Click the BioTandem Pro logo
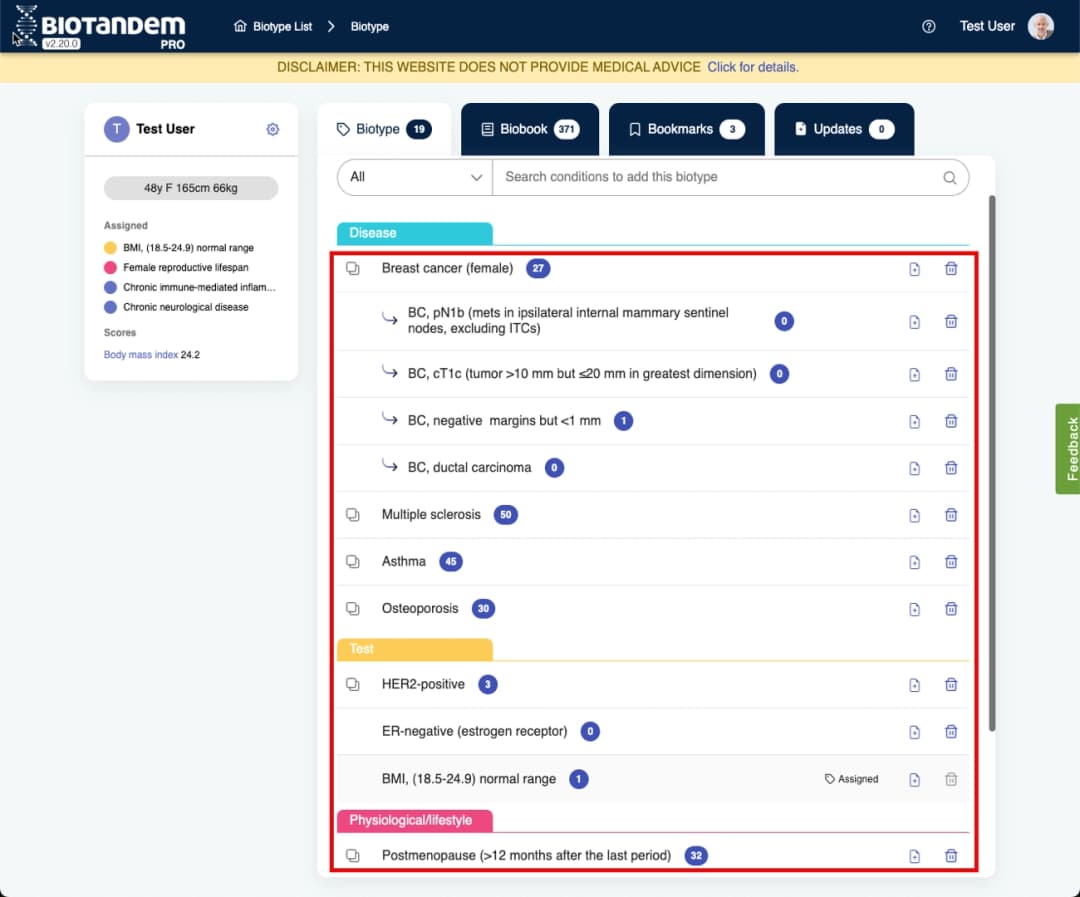The height and width of the screenshot is (897, 1080). pos(99,26)
